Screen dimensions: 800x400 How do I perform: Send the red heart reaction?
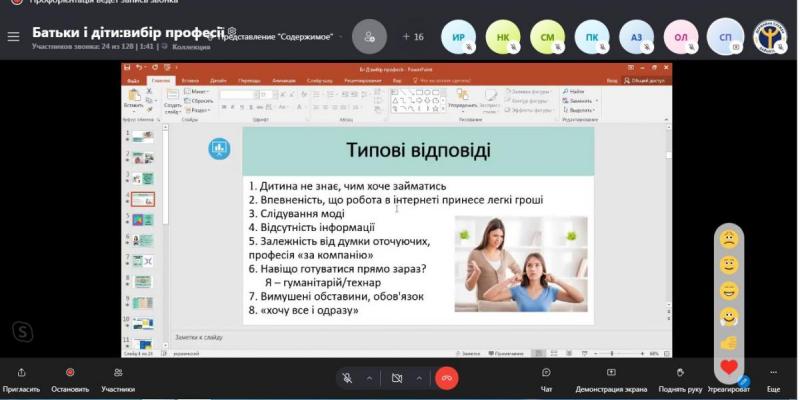coord(729,367)
